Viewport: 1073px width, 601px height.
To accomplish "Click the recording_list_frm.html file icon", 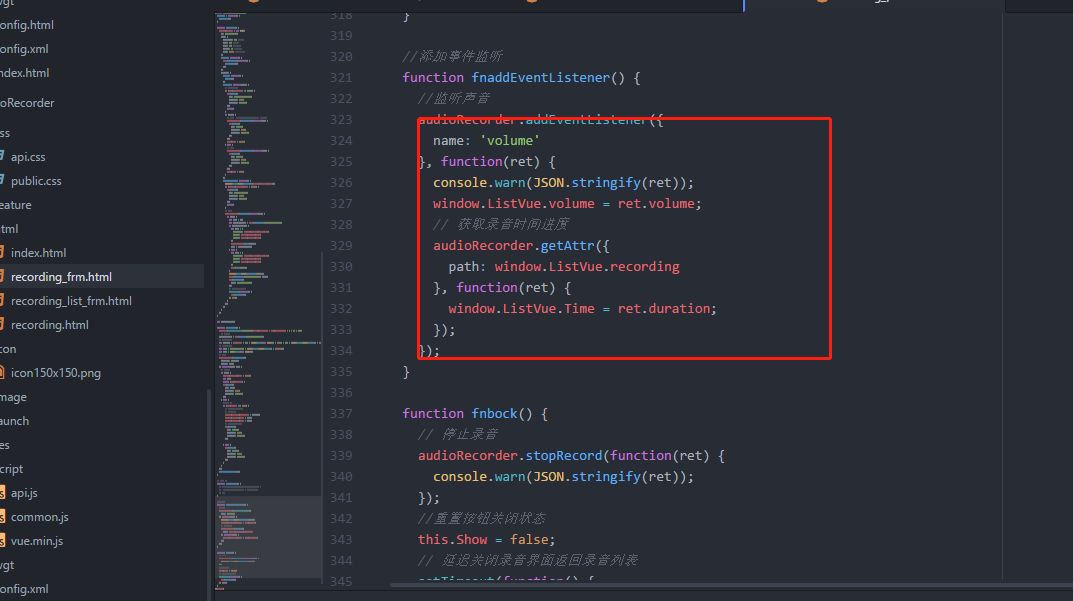I will click(2, 301).
